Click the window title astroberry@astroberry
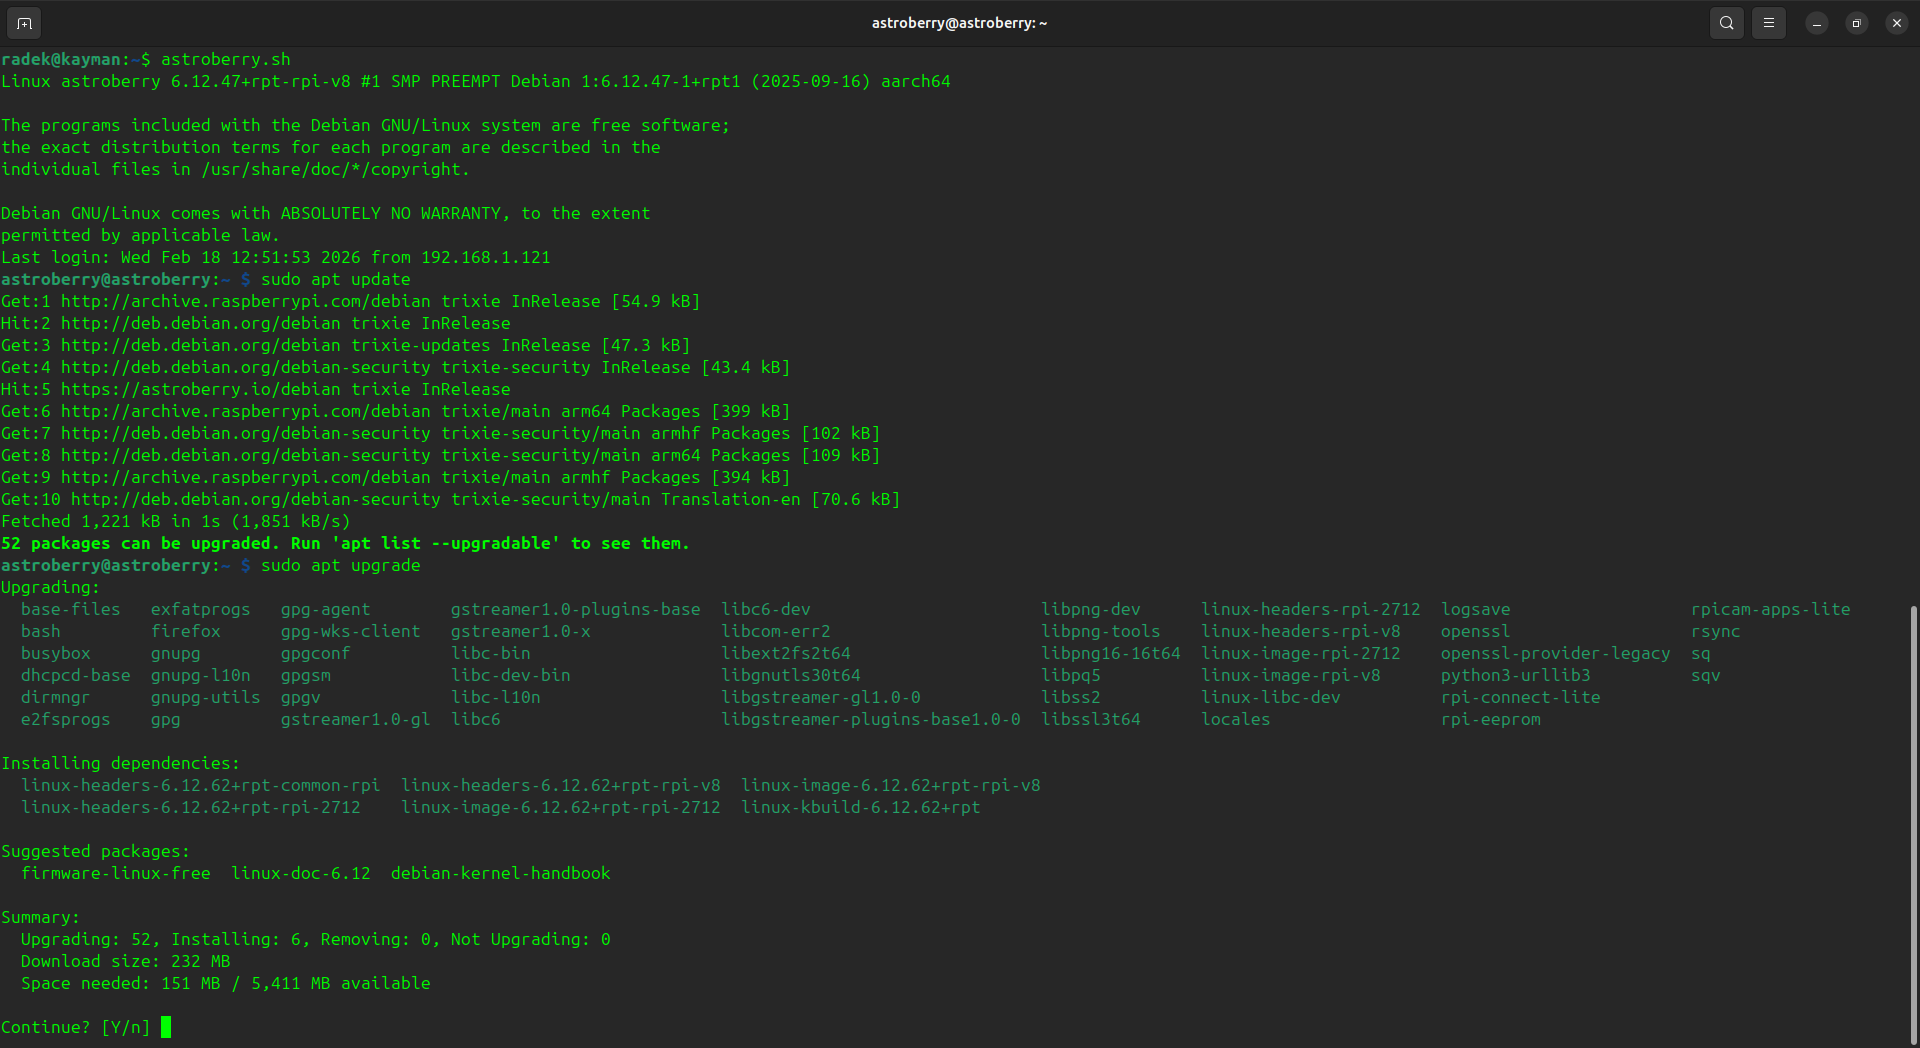1920x1048 pixels. point(959,23)
